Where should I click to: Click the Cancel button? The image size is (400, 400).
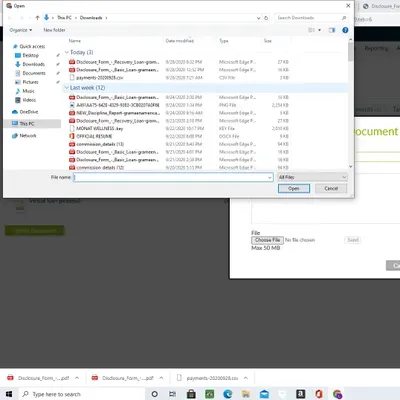(331, 189)
